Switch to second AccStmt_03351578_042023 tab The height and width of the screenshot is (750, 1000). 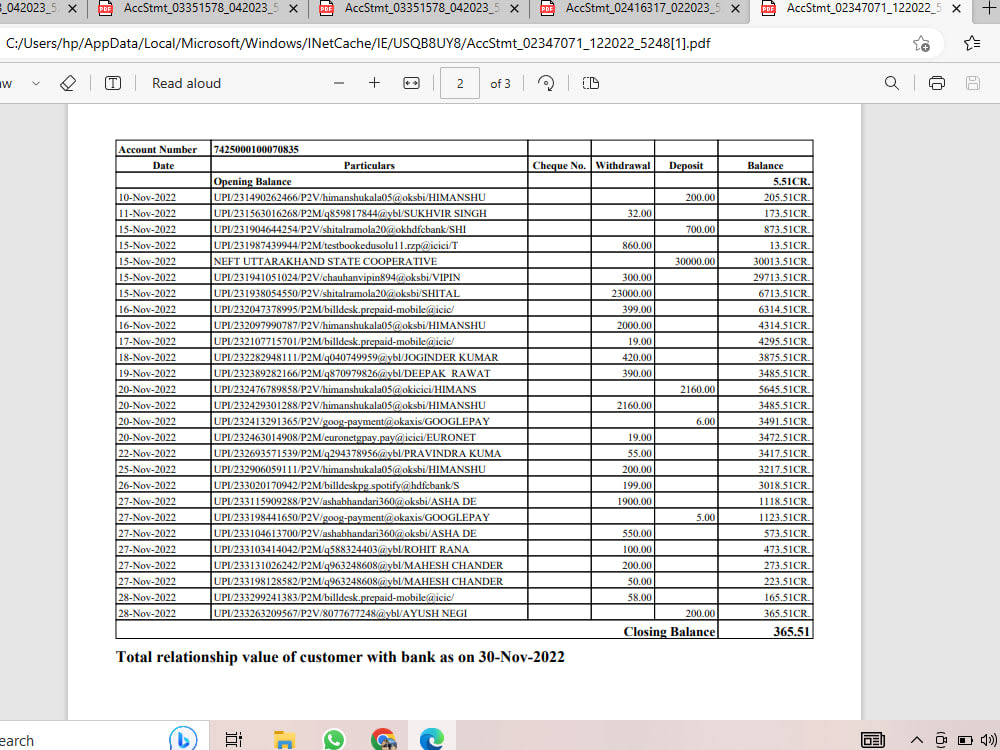200,9
